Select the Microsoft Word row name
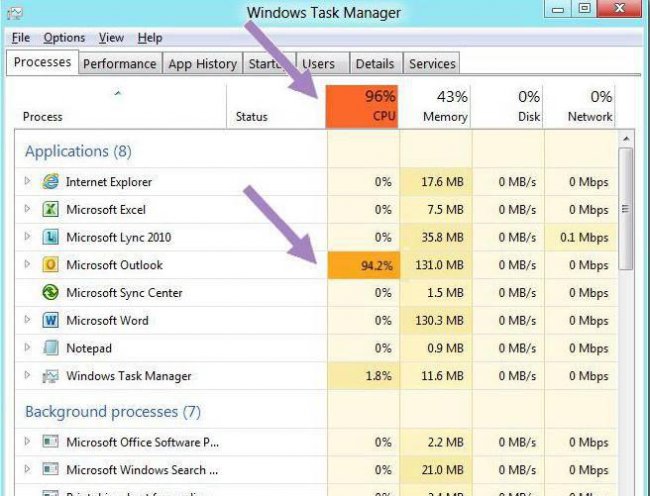650x496 pixels. coord(107,320)
